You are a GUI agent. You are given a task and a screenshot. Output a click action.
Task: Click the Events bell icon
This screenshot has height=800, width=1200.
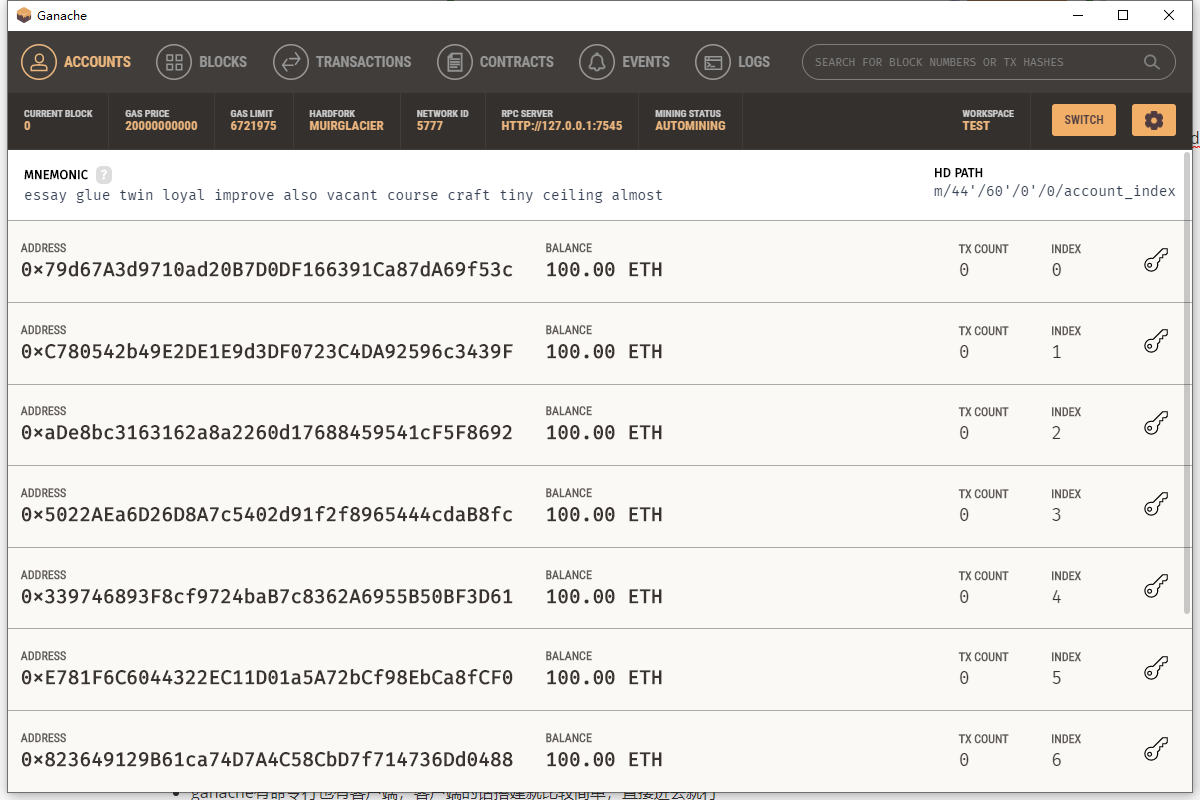coord(597,62)
